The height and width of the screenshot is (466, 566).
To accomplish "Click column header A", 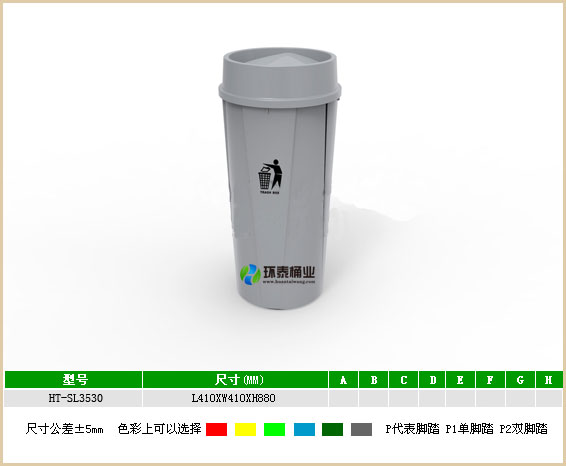I will pyautogui.click(x=343, y=380).
